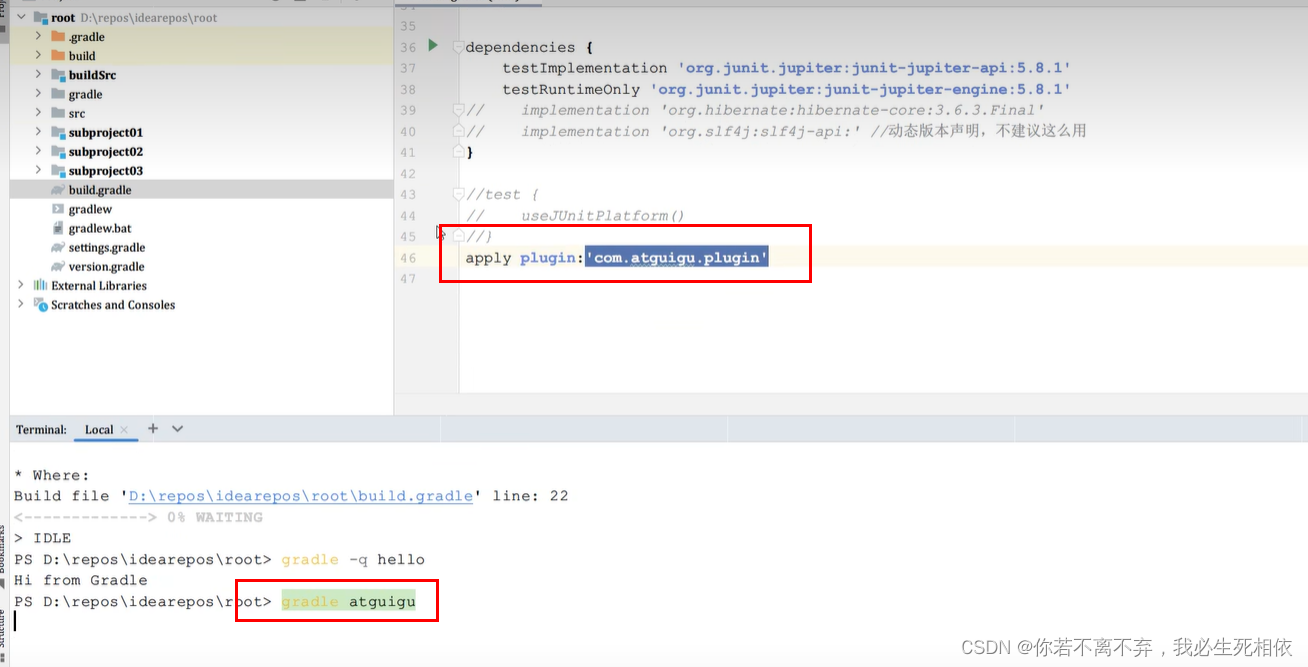Click the hibernate-core commented line
1308x667 pixels.
pyautogui.click(x=756, y=110)
